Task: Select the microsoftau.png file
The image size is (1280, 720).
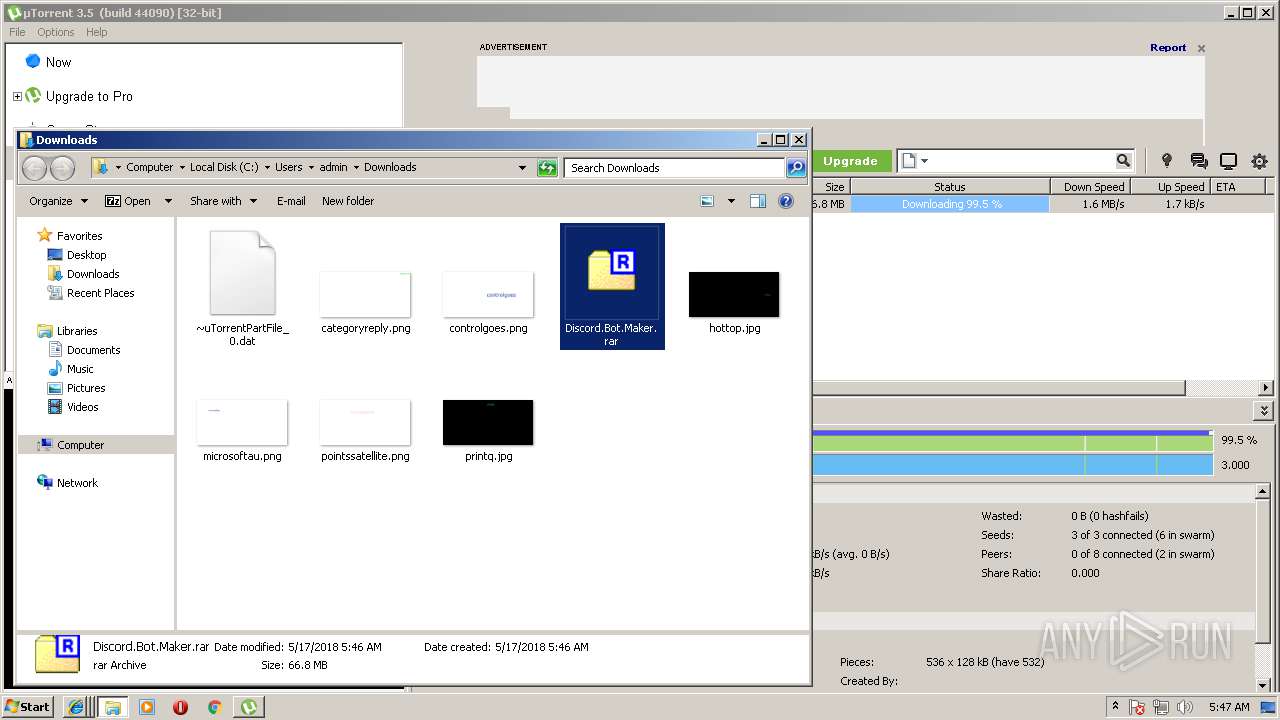Action: pyautogui.click(x=242, y=431)
